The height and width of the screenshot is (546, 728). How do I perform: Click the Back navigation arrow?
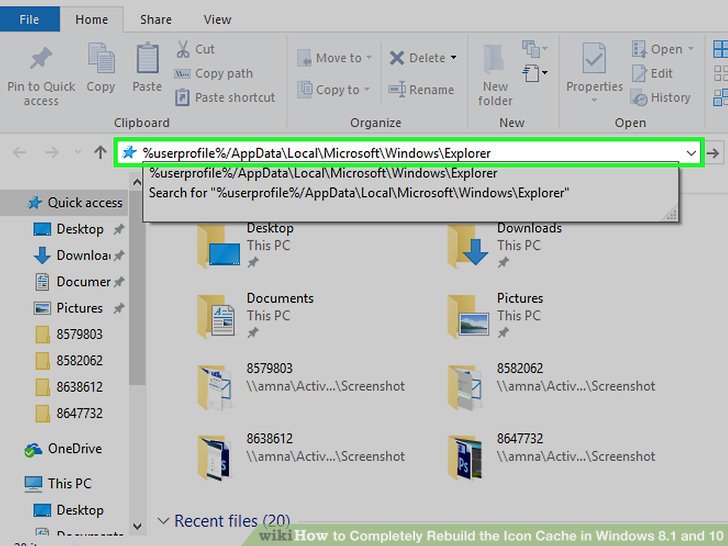[20, 152]
